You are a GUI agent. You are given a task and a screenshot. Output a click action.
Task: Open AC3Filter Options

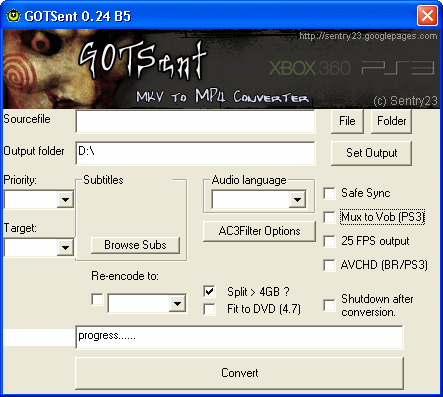point(259,231)
